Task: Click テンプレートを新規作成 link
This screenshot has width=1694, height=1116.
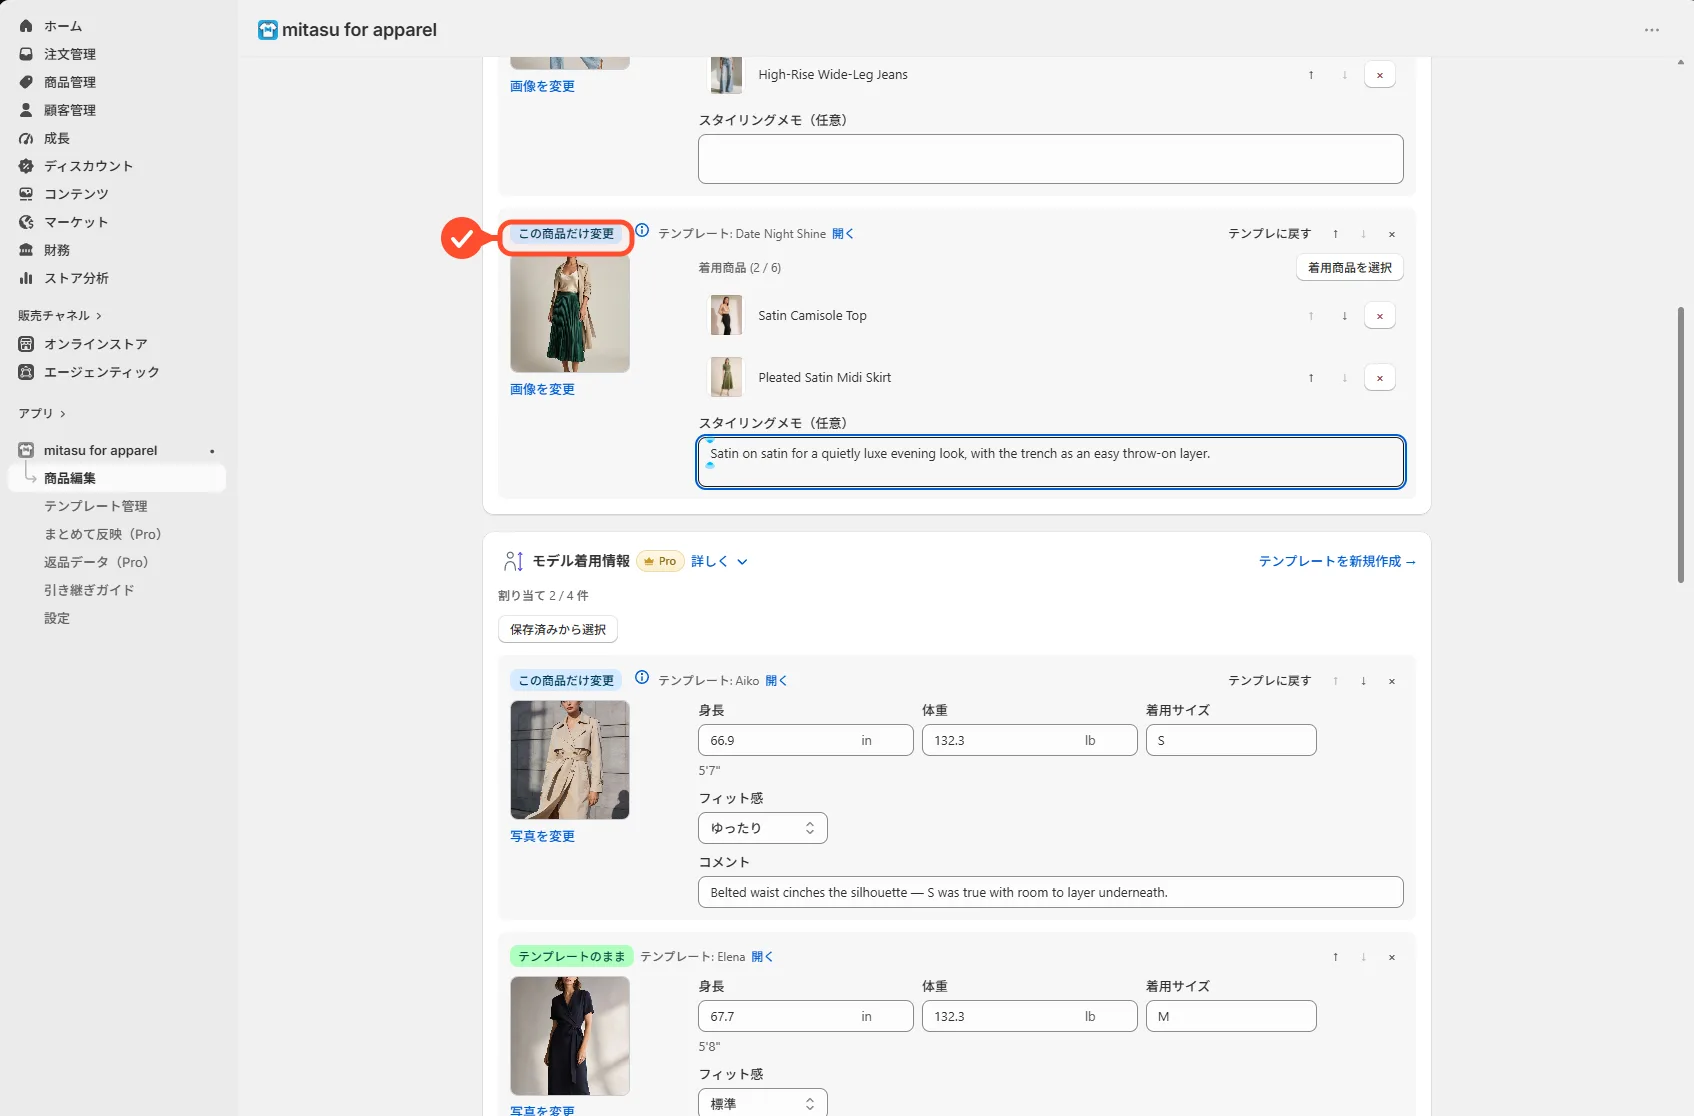Action: pos(1337,562)
